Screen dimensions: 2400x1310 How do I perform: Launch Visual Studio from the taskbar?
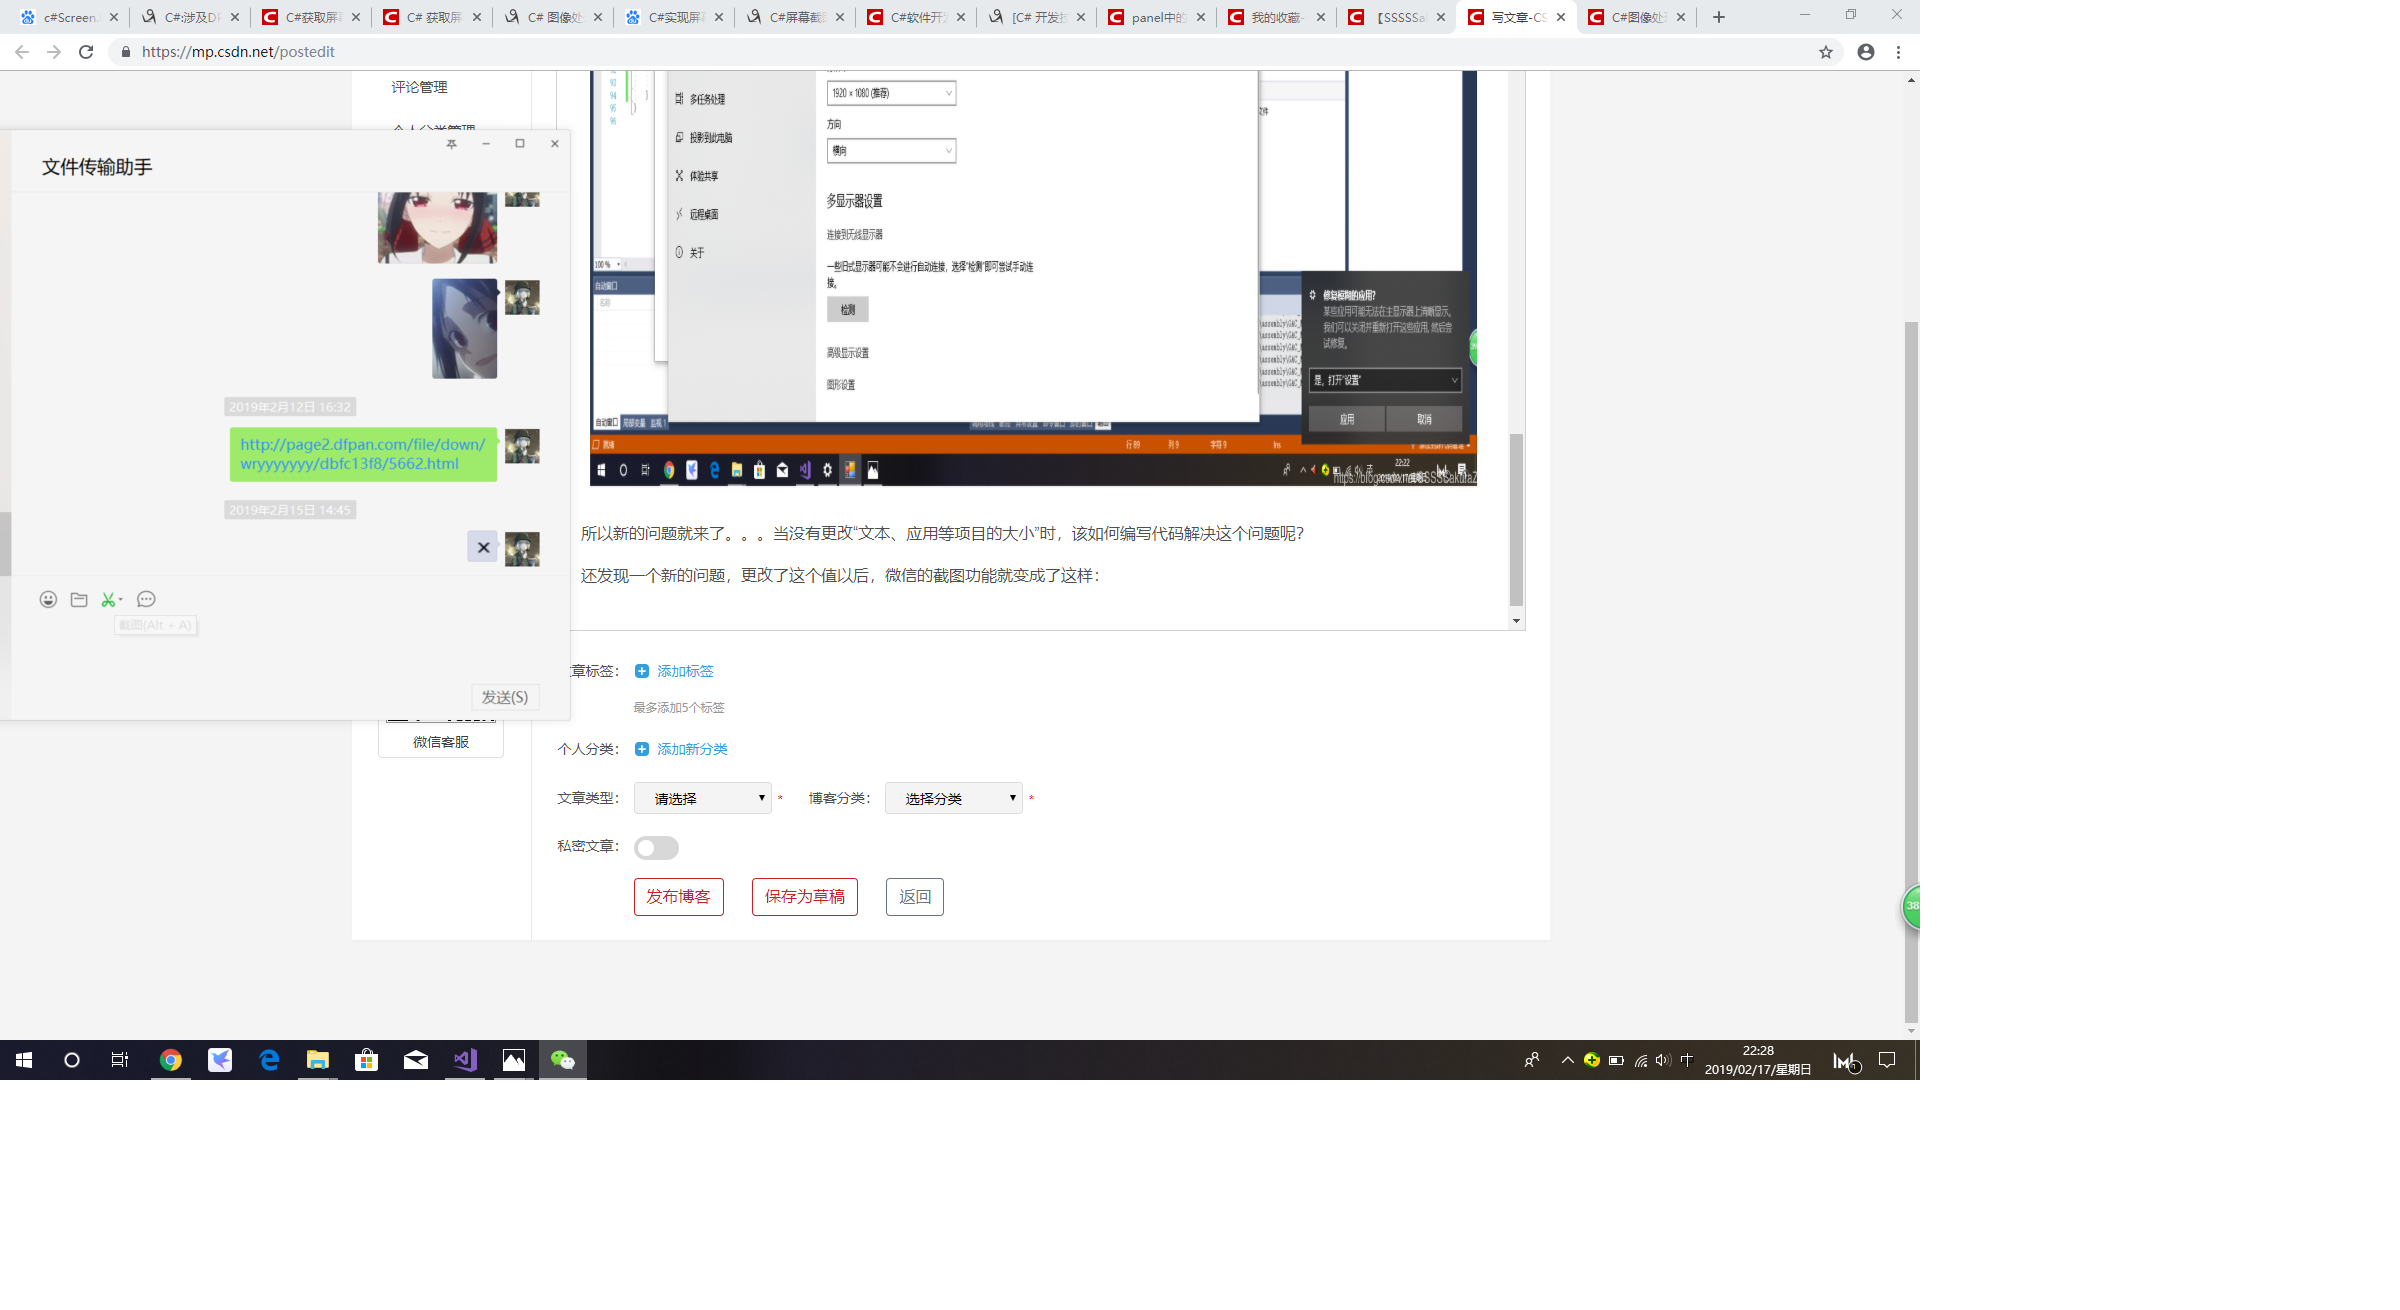464,1060
